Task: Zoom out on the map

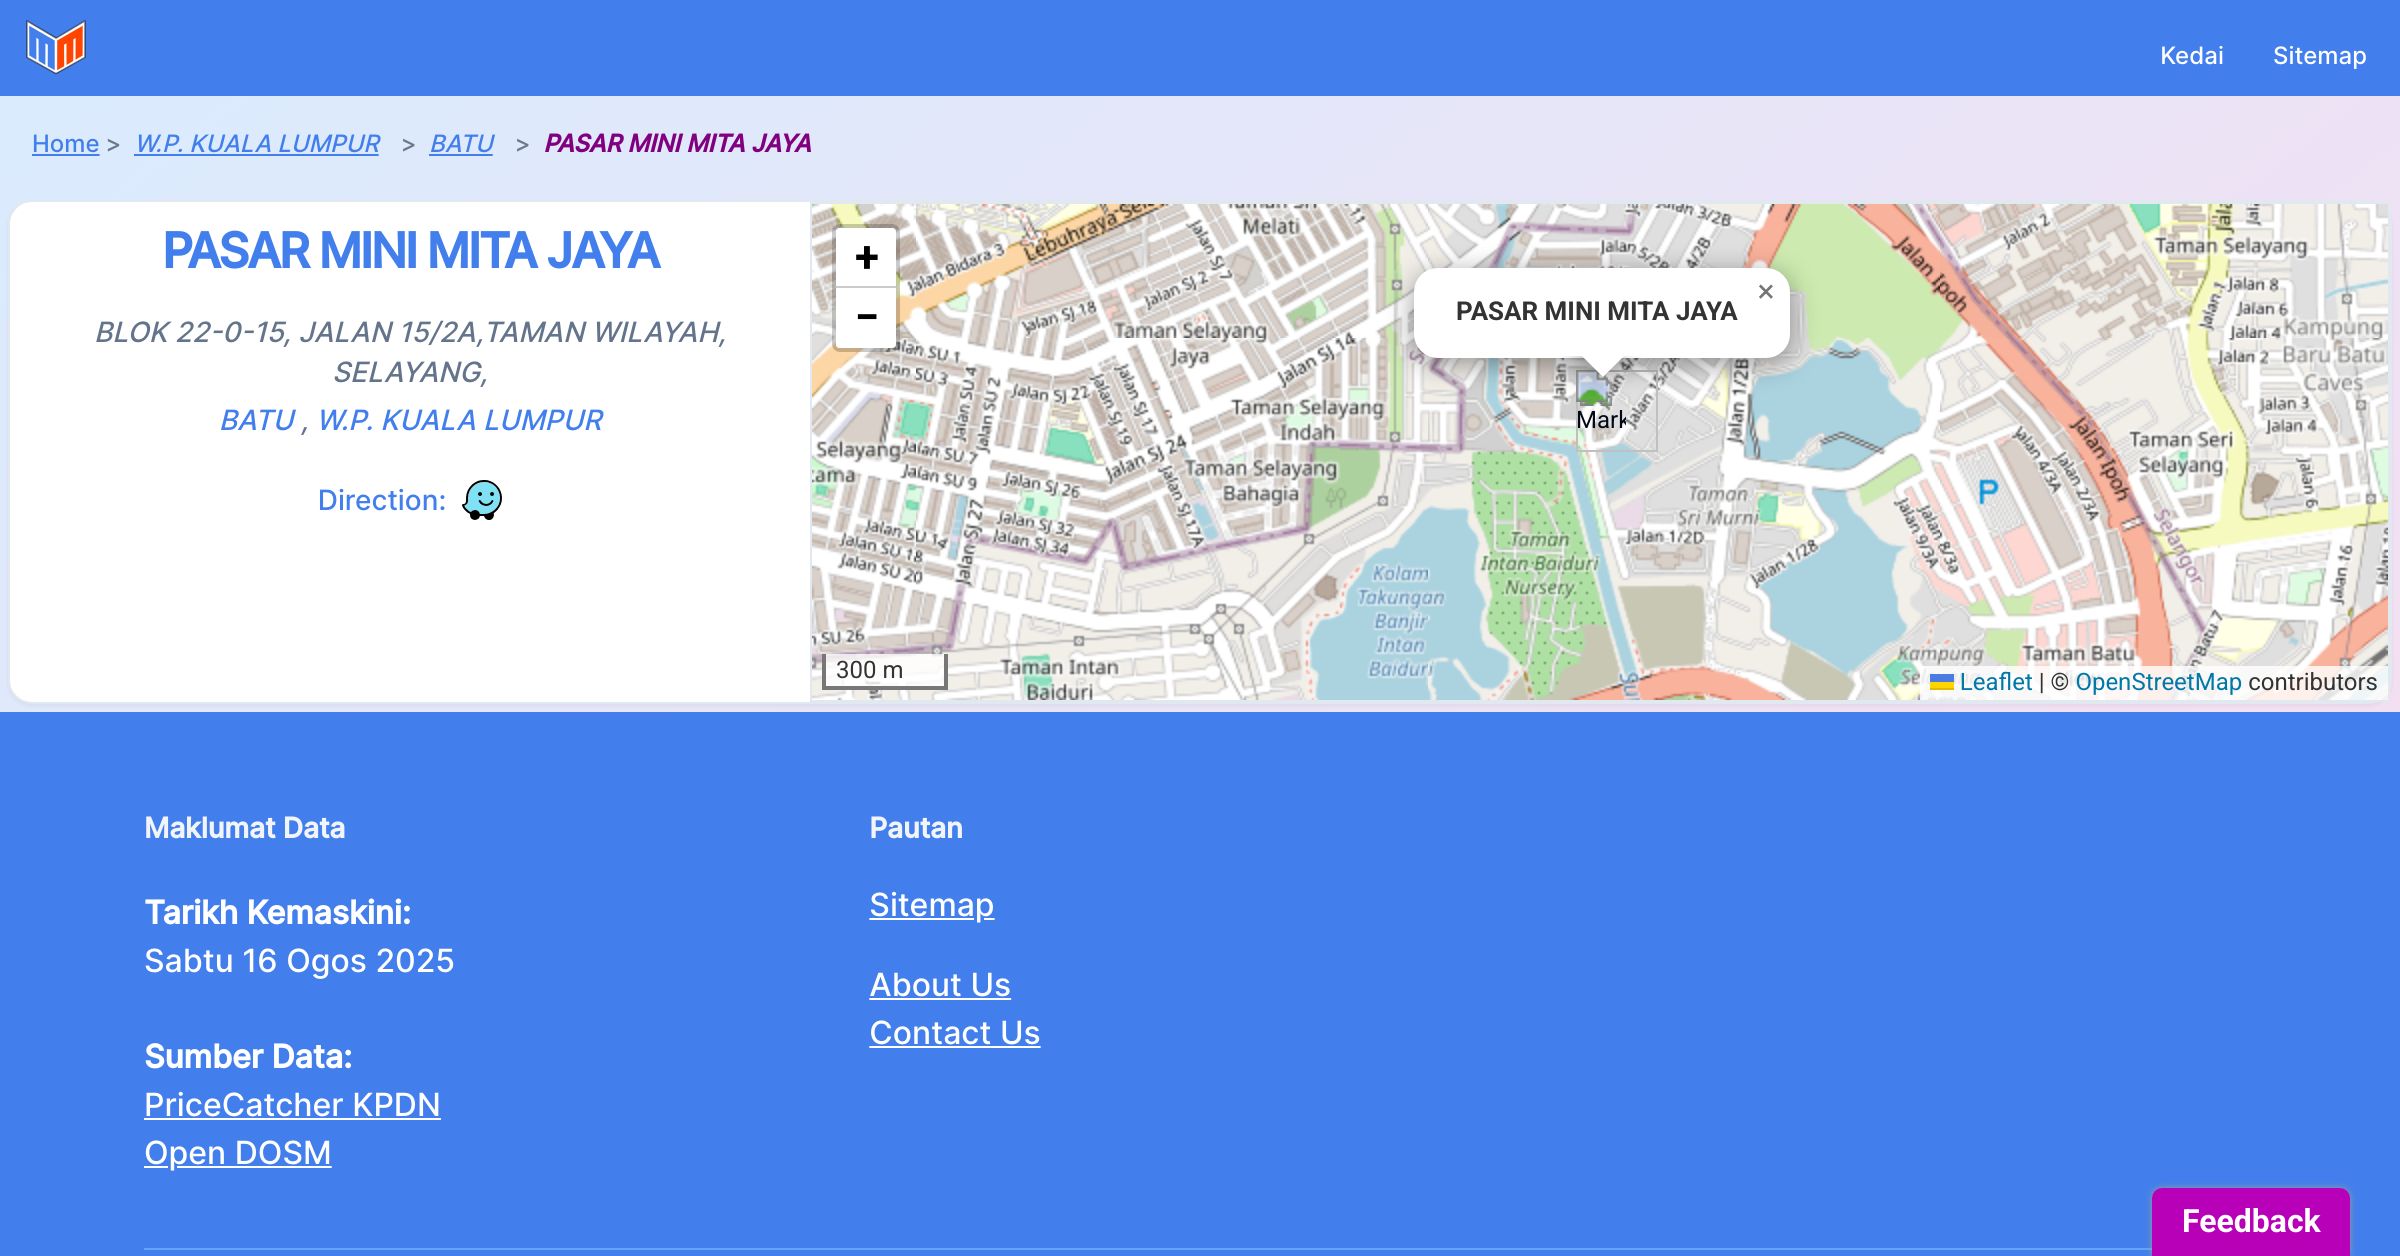Action: click(x=866, y=317)
